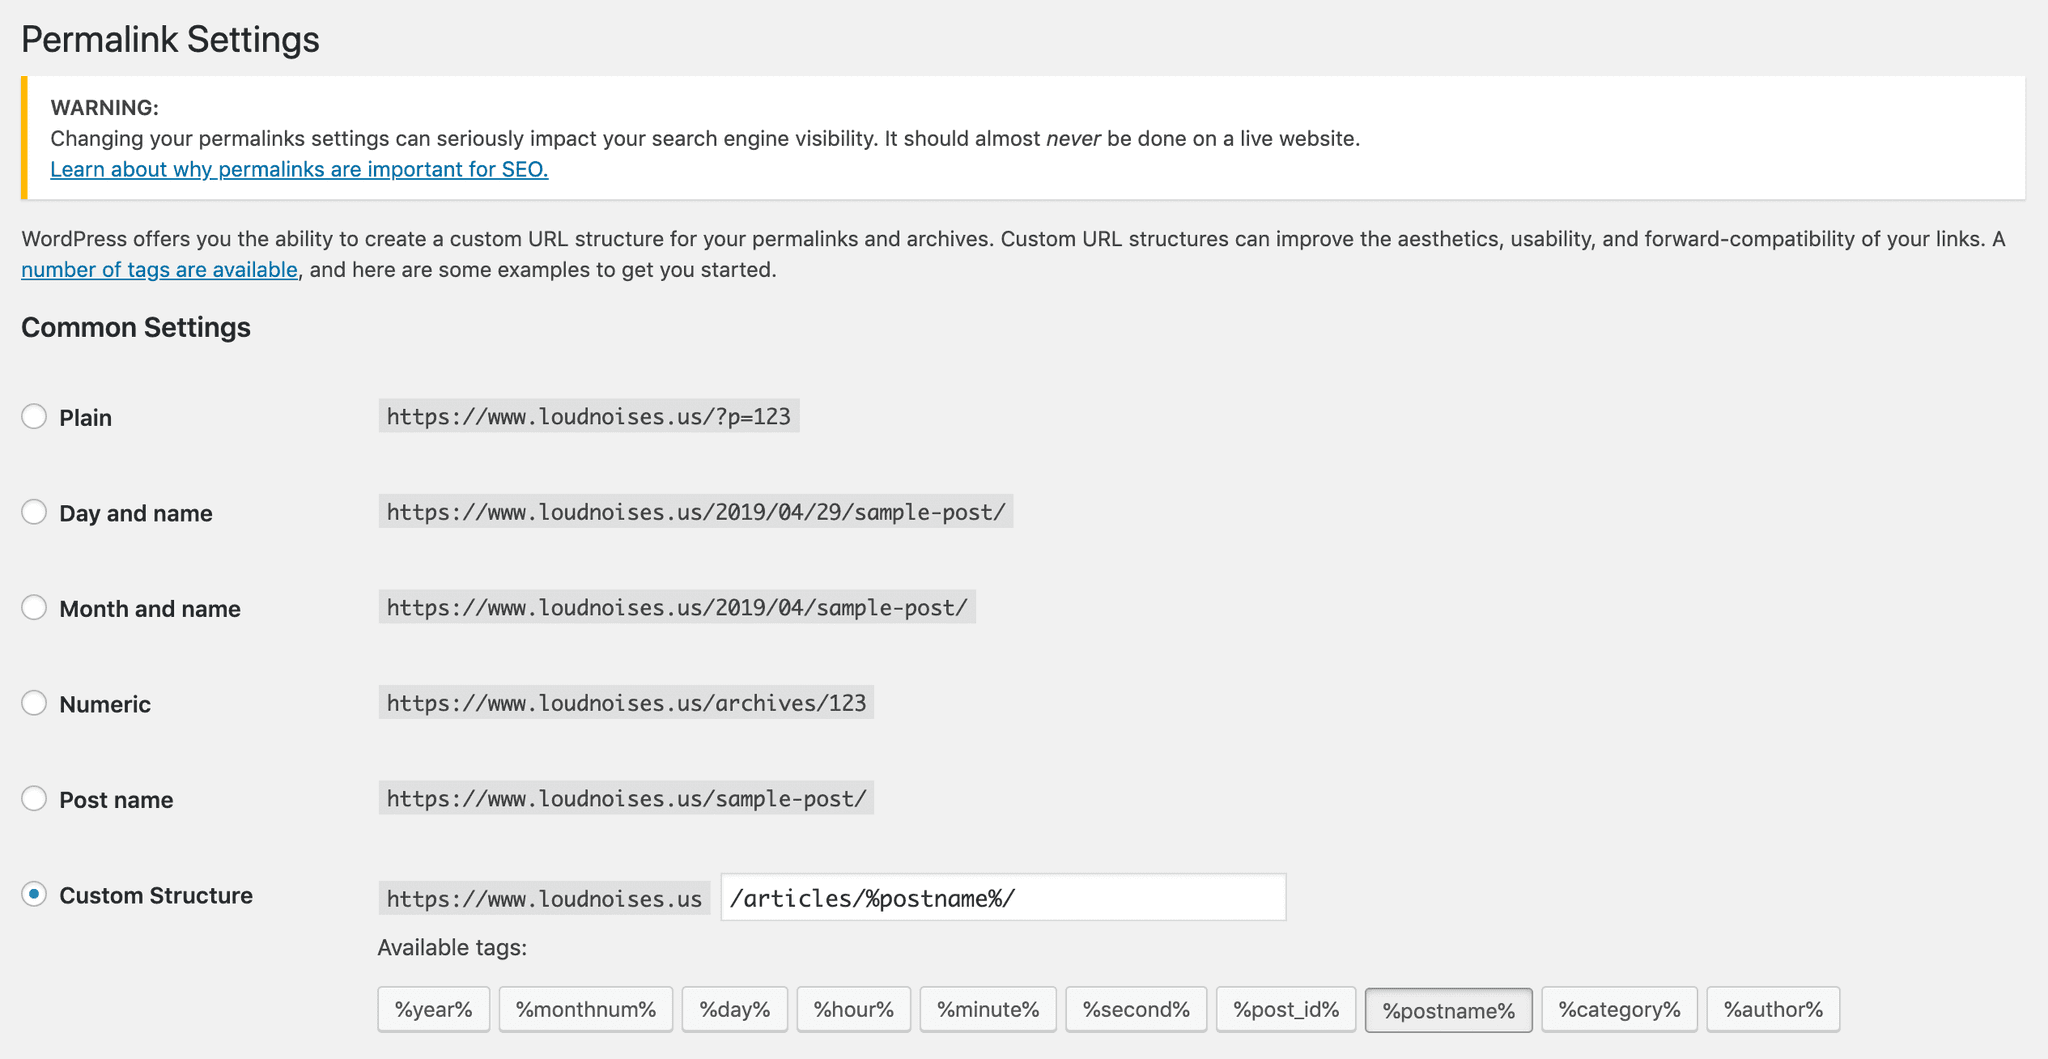Insert the %day% tag
2048x1059 pixels.
pyautogui.click(x=735, y=1009)
